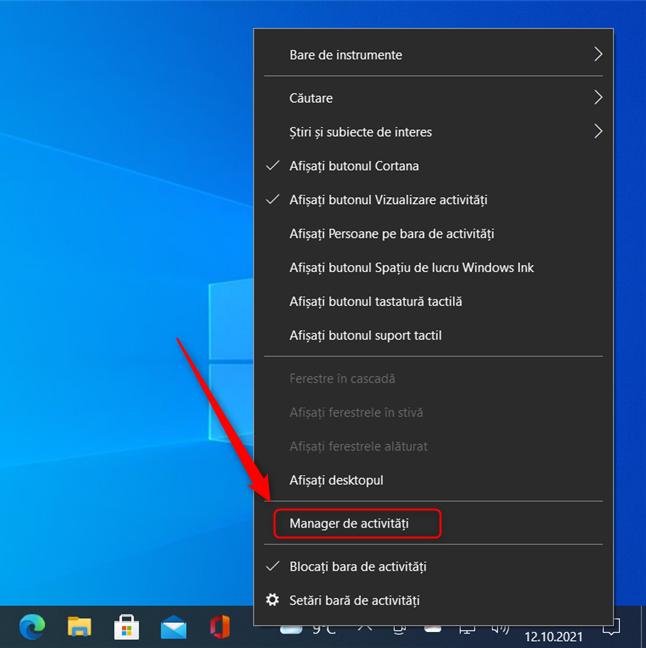Expand the Căutare submenu

(x=433, y=98)
